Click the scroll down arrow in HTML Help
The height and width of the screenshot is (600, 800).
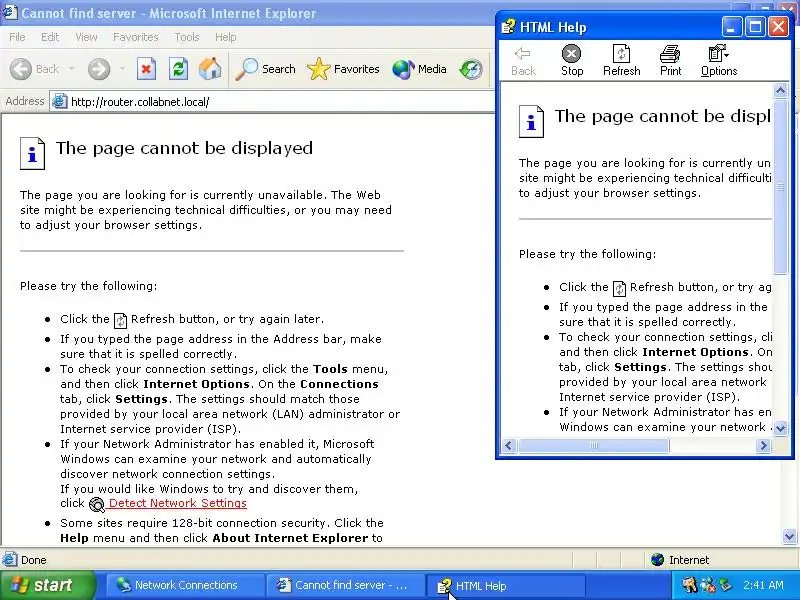(780, 429)
